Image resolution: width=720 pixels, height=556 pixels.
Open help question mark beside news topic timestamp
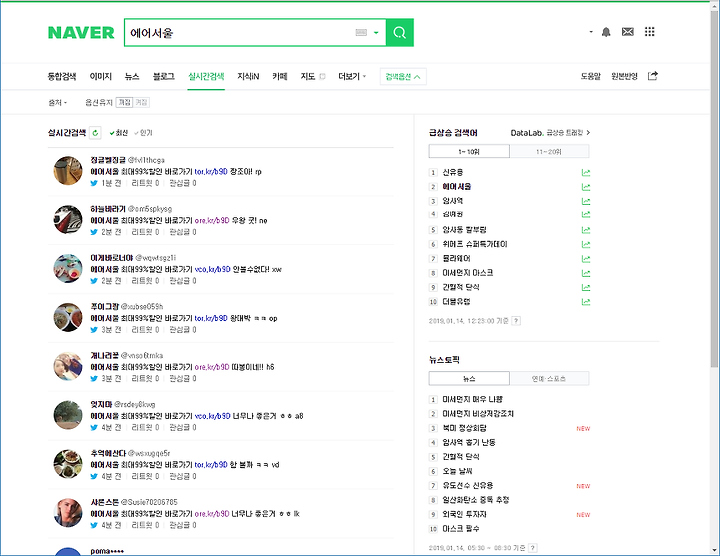[533, 548]
